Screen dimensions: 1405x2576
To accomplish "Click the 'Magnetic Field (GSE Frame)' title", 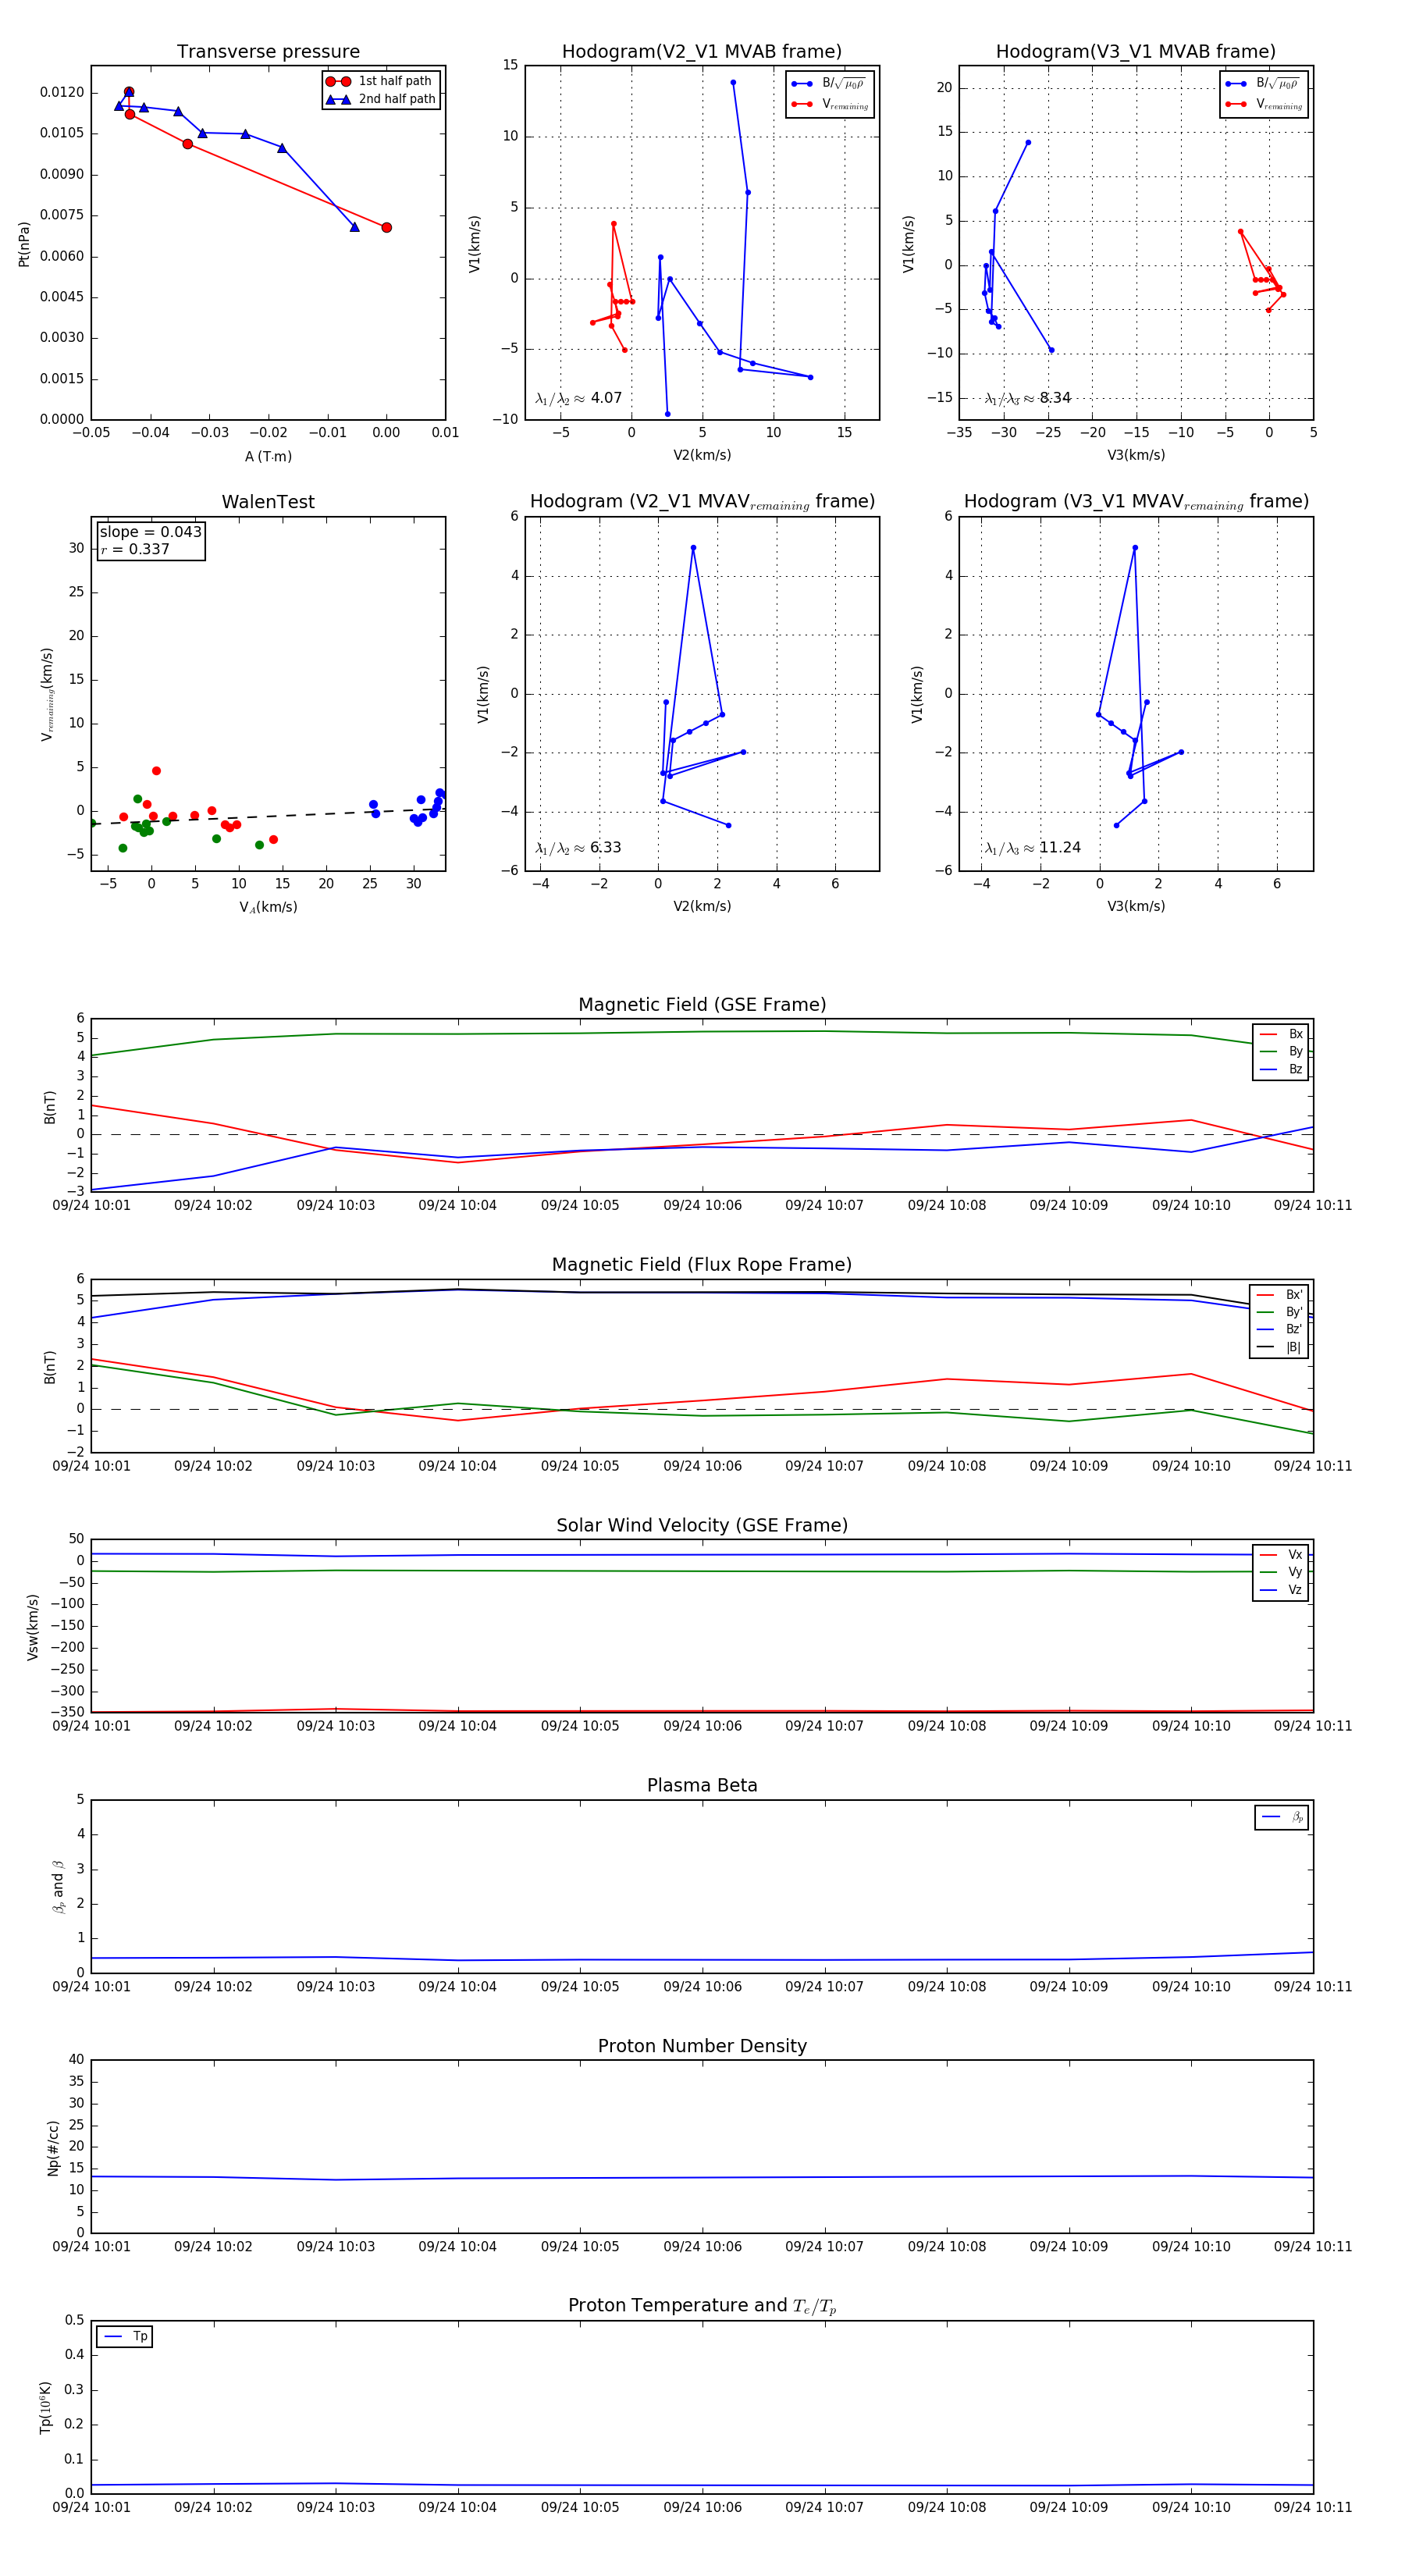I will click(702, 1005).
